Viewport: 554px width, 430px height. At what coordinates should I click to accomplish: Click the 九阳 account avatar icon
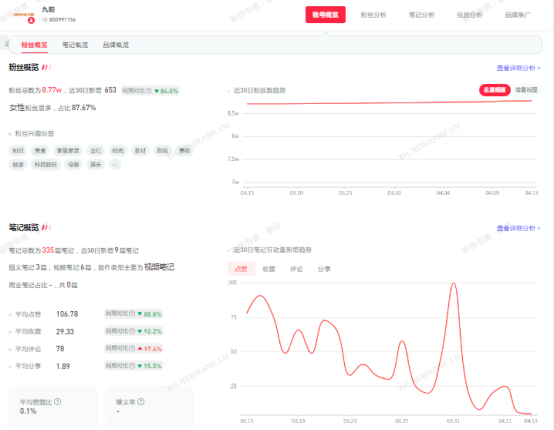click(x=24, y=15)
